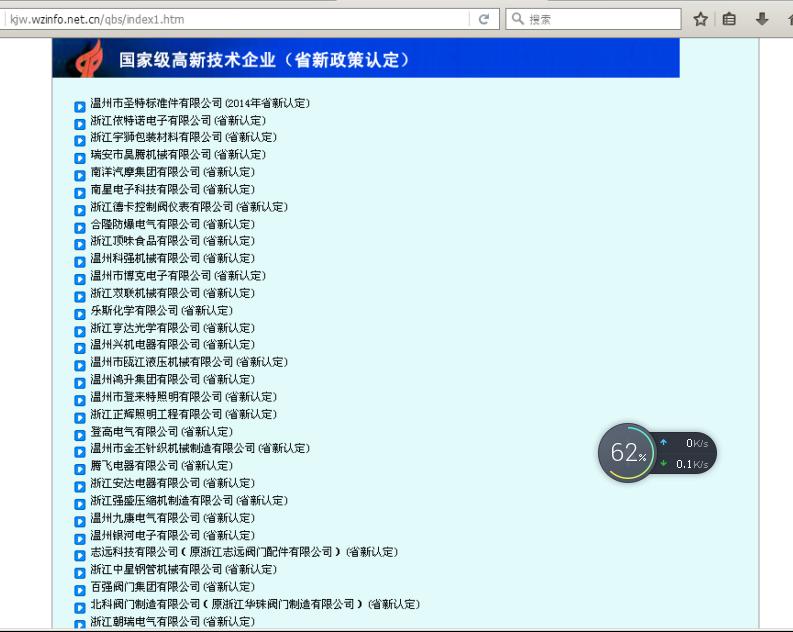Image resolution: width=793 pixels, height=632 pixels.
Task: Open link 浙江亨达光学有限公司
Action: (172, 328)
